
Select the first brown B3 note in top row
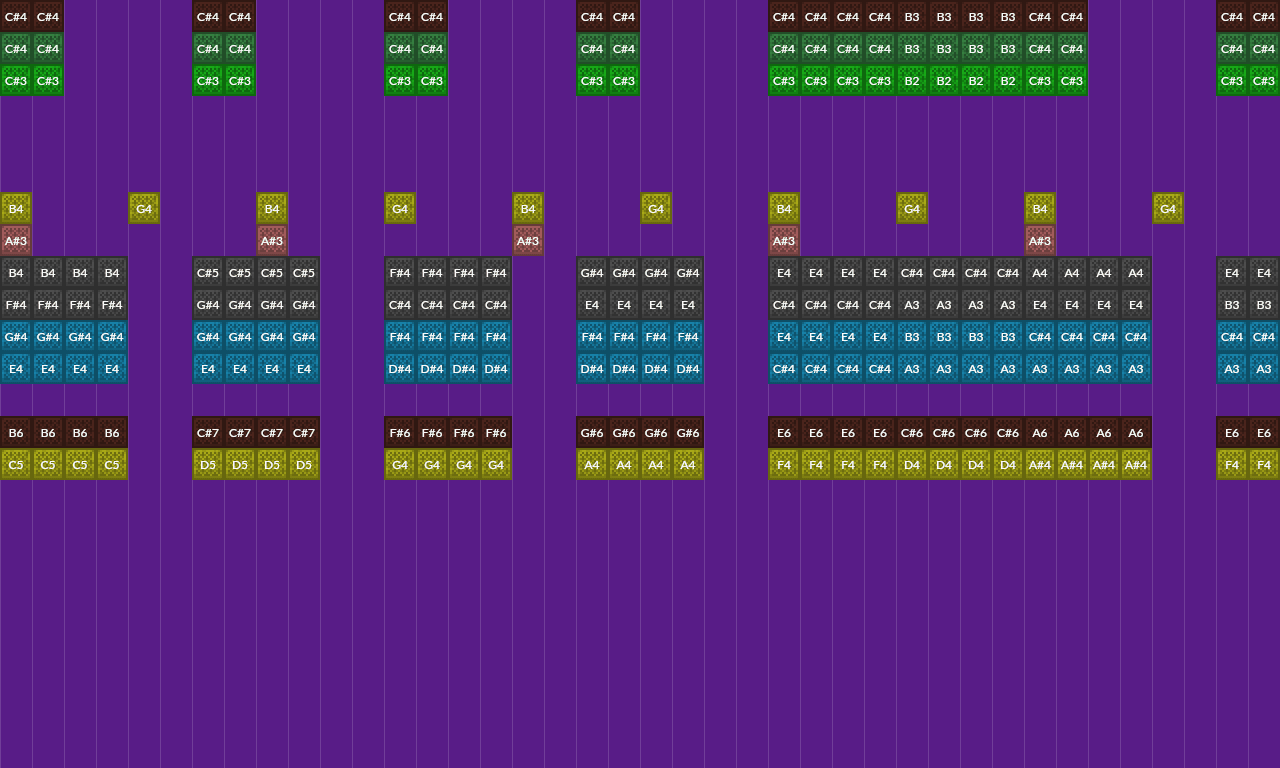912,17
